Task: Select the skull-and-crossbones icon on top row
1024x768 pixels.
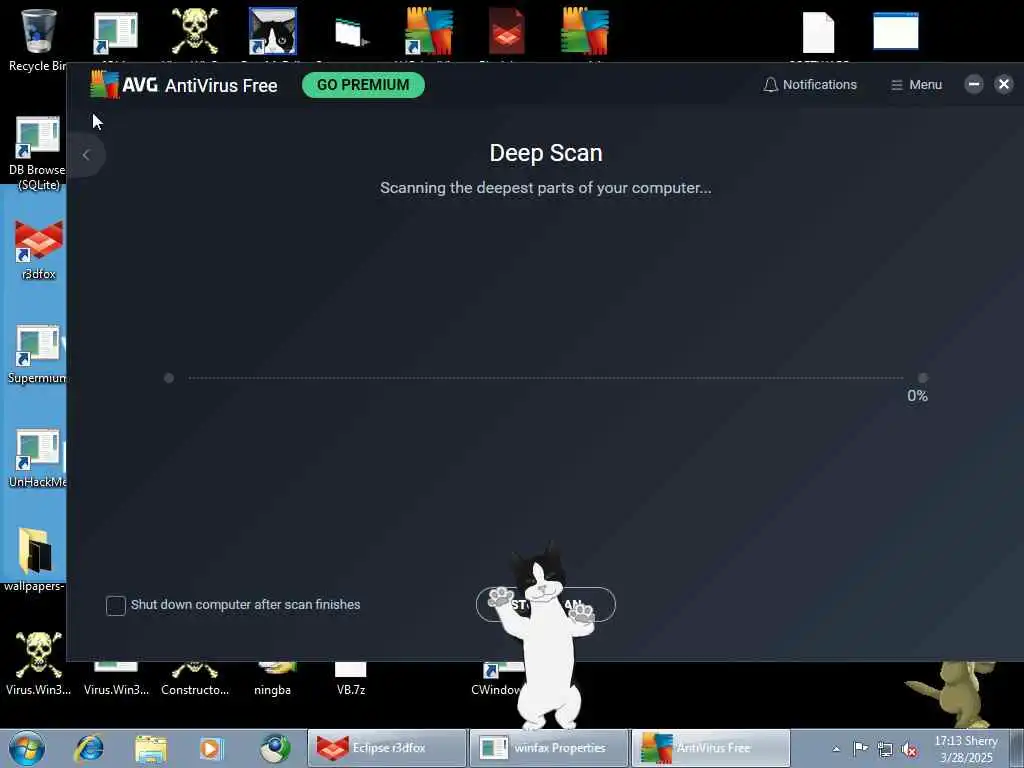Action: coord(194,31)
